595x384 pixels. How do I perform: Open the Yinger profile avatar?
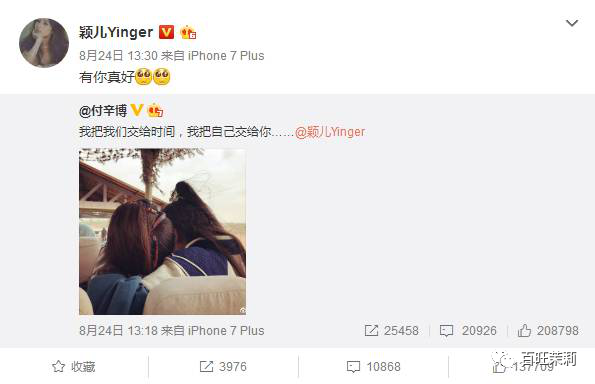[44, 43]
